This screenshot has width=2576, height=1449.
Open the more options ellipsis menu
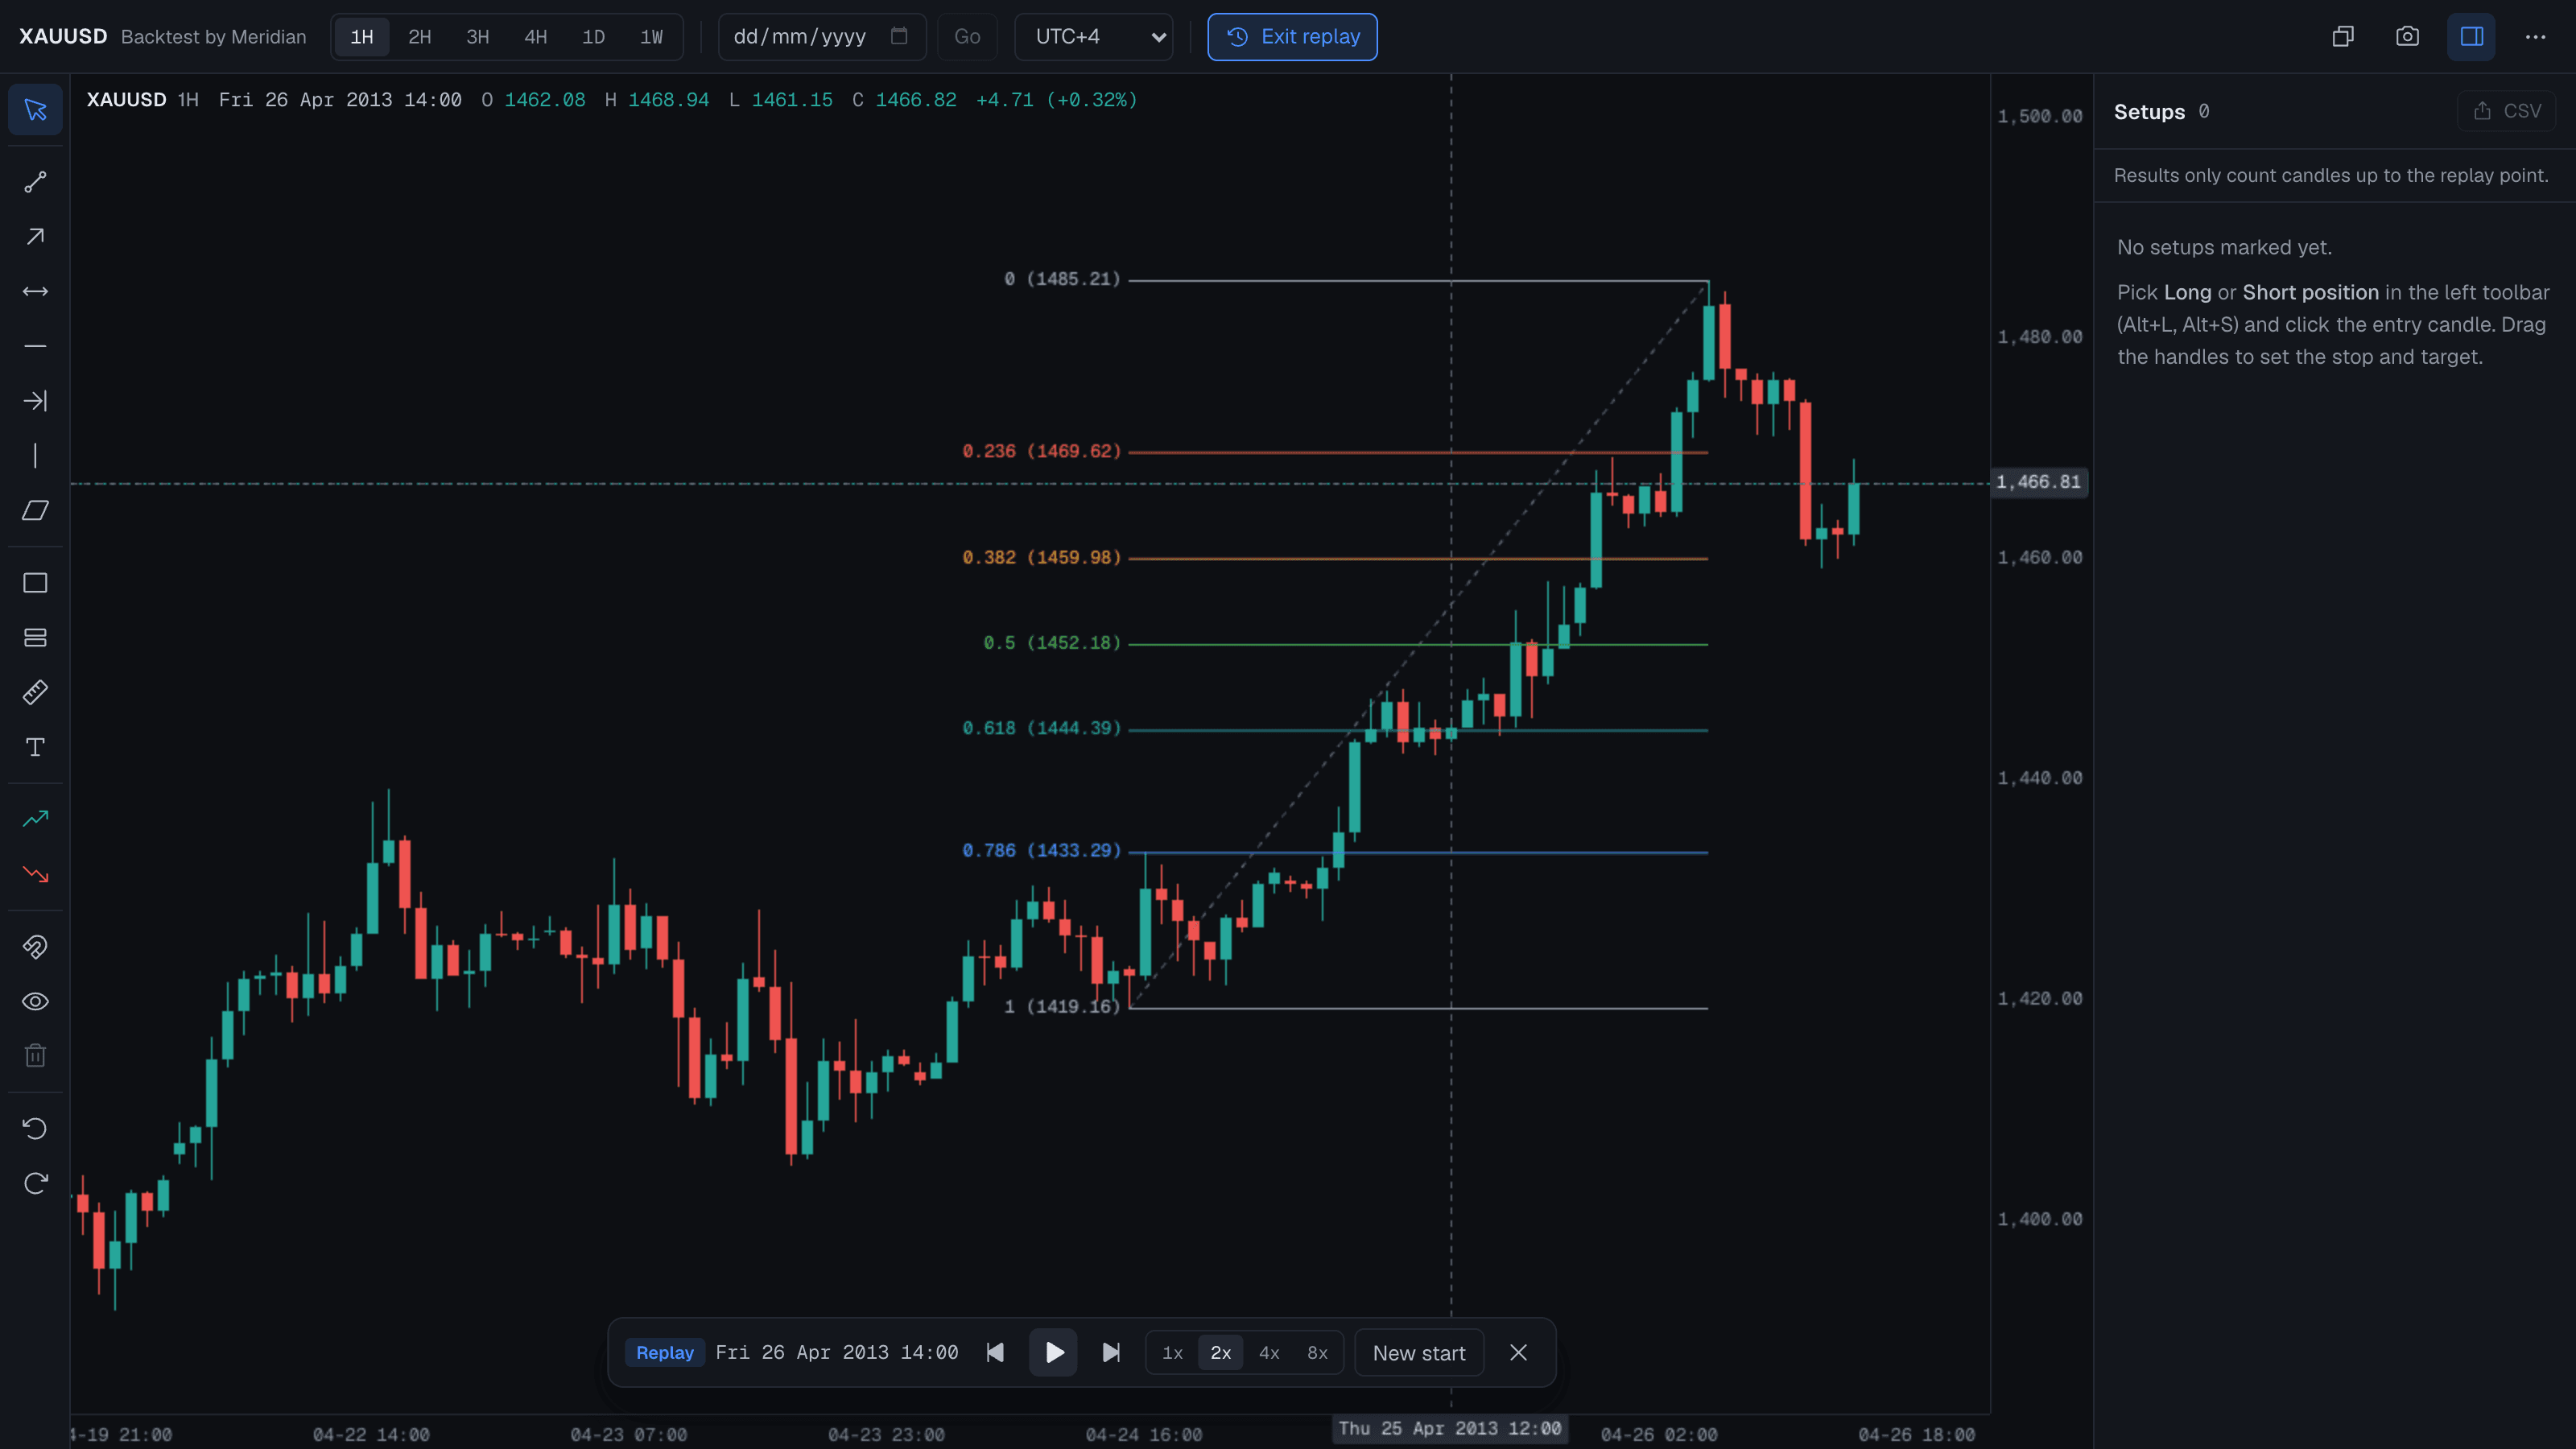coord(2535,37)
